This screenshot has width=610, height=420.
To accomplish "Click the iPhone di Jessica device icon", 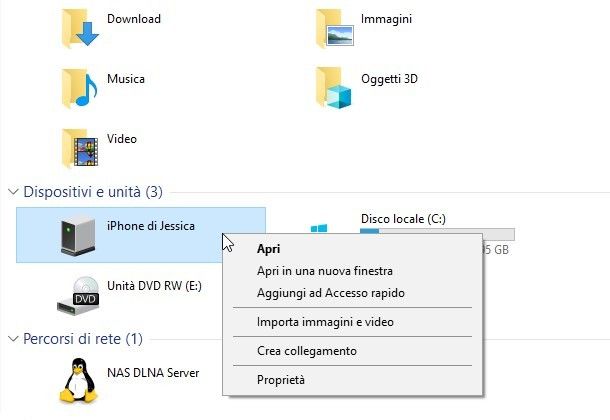I will coord(78,235).
